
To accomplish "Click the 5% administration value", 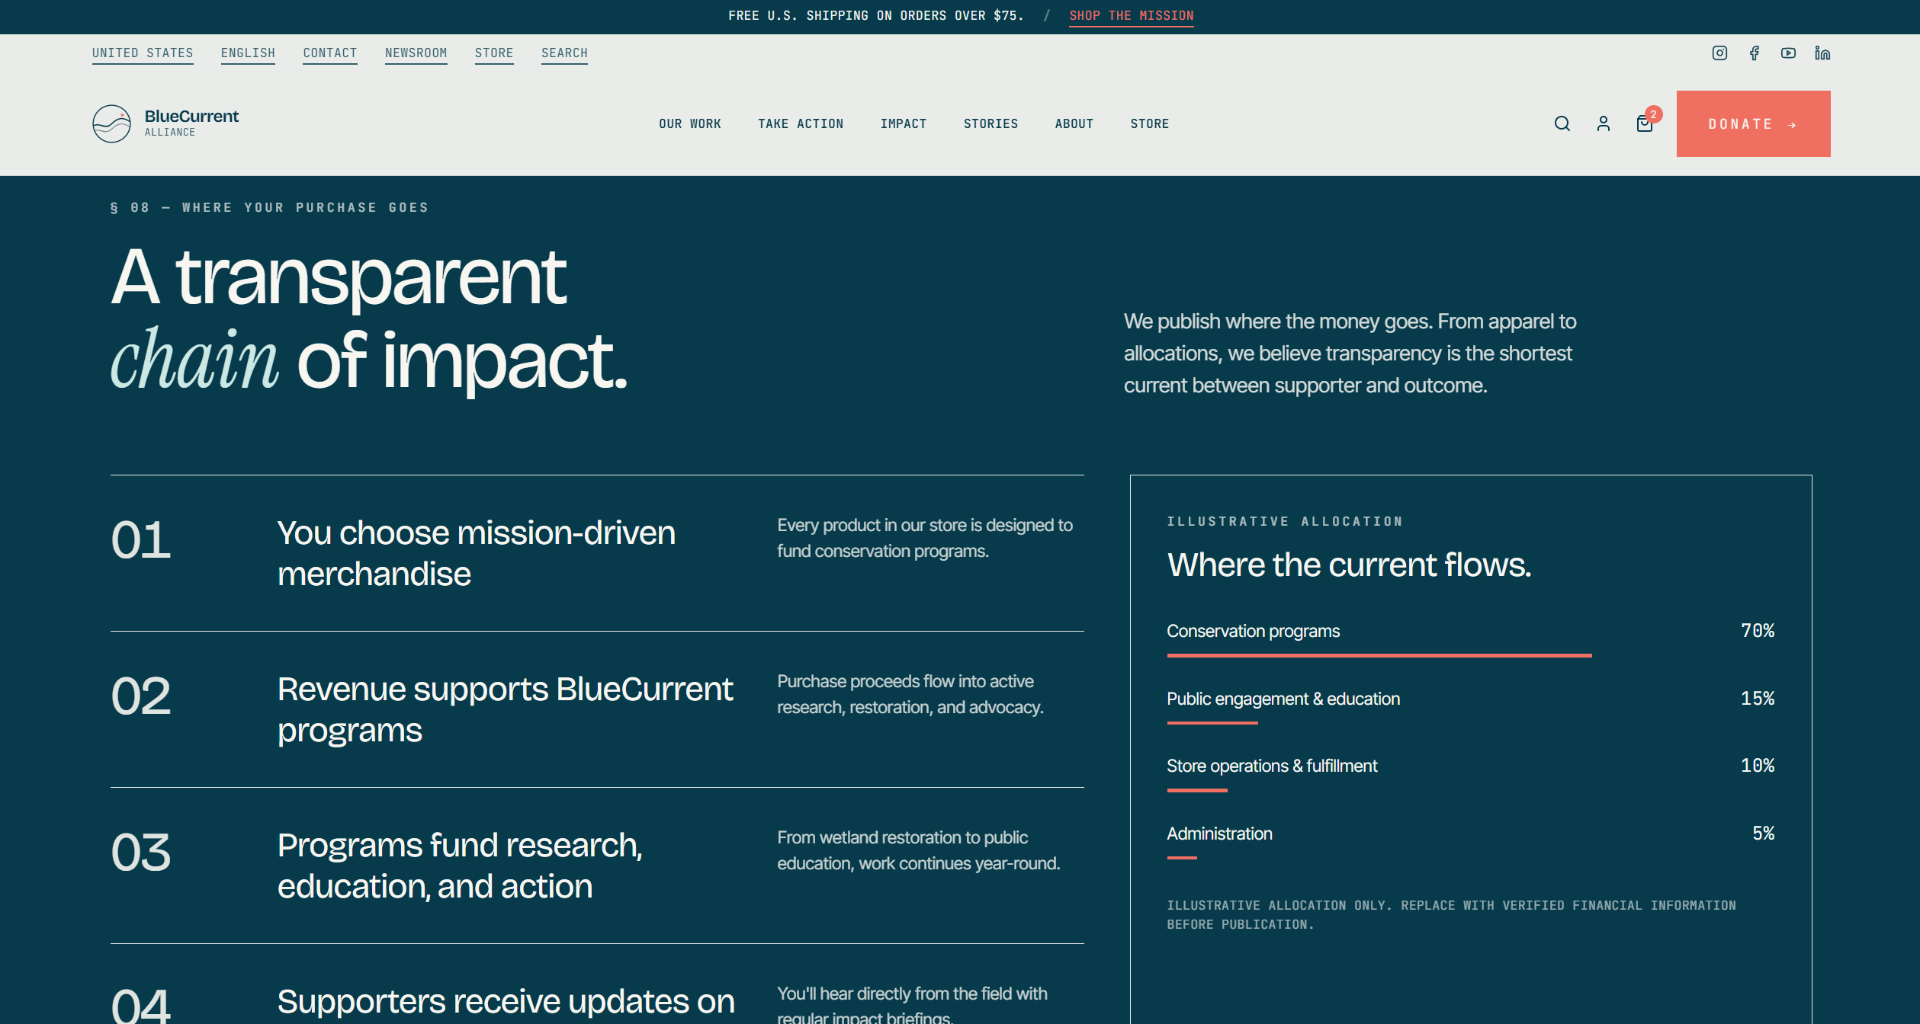I will 1763,834.
